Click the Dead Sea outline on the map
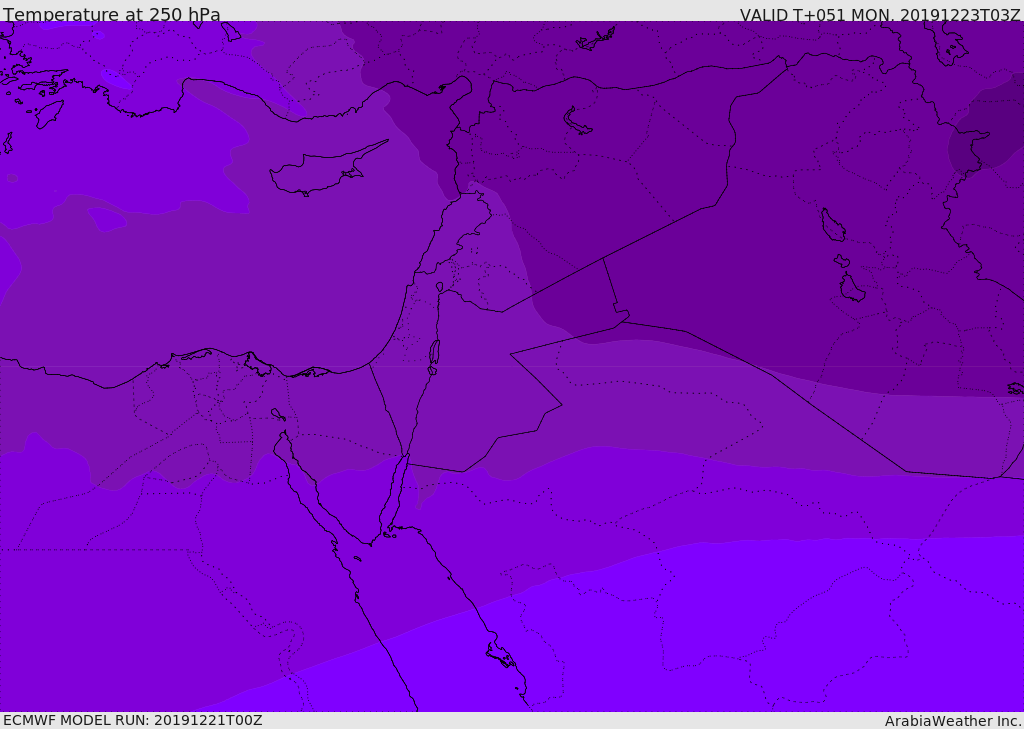 click(x=434, y=357)
